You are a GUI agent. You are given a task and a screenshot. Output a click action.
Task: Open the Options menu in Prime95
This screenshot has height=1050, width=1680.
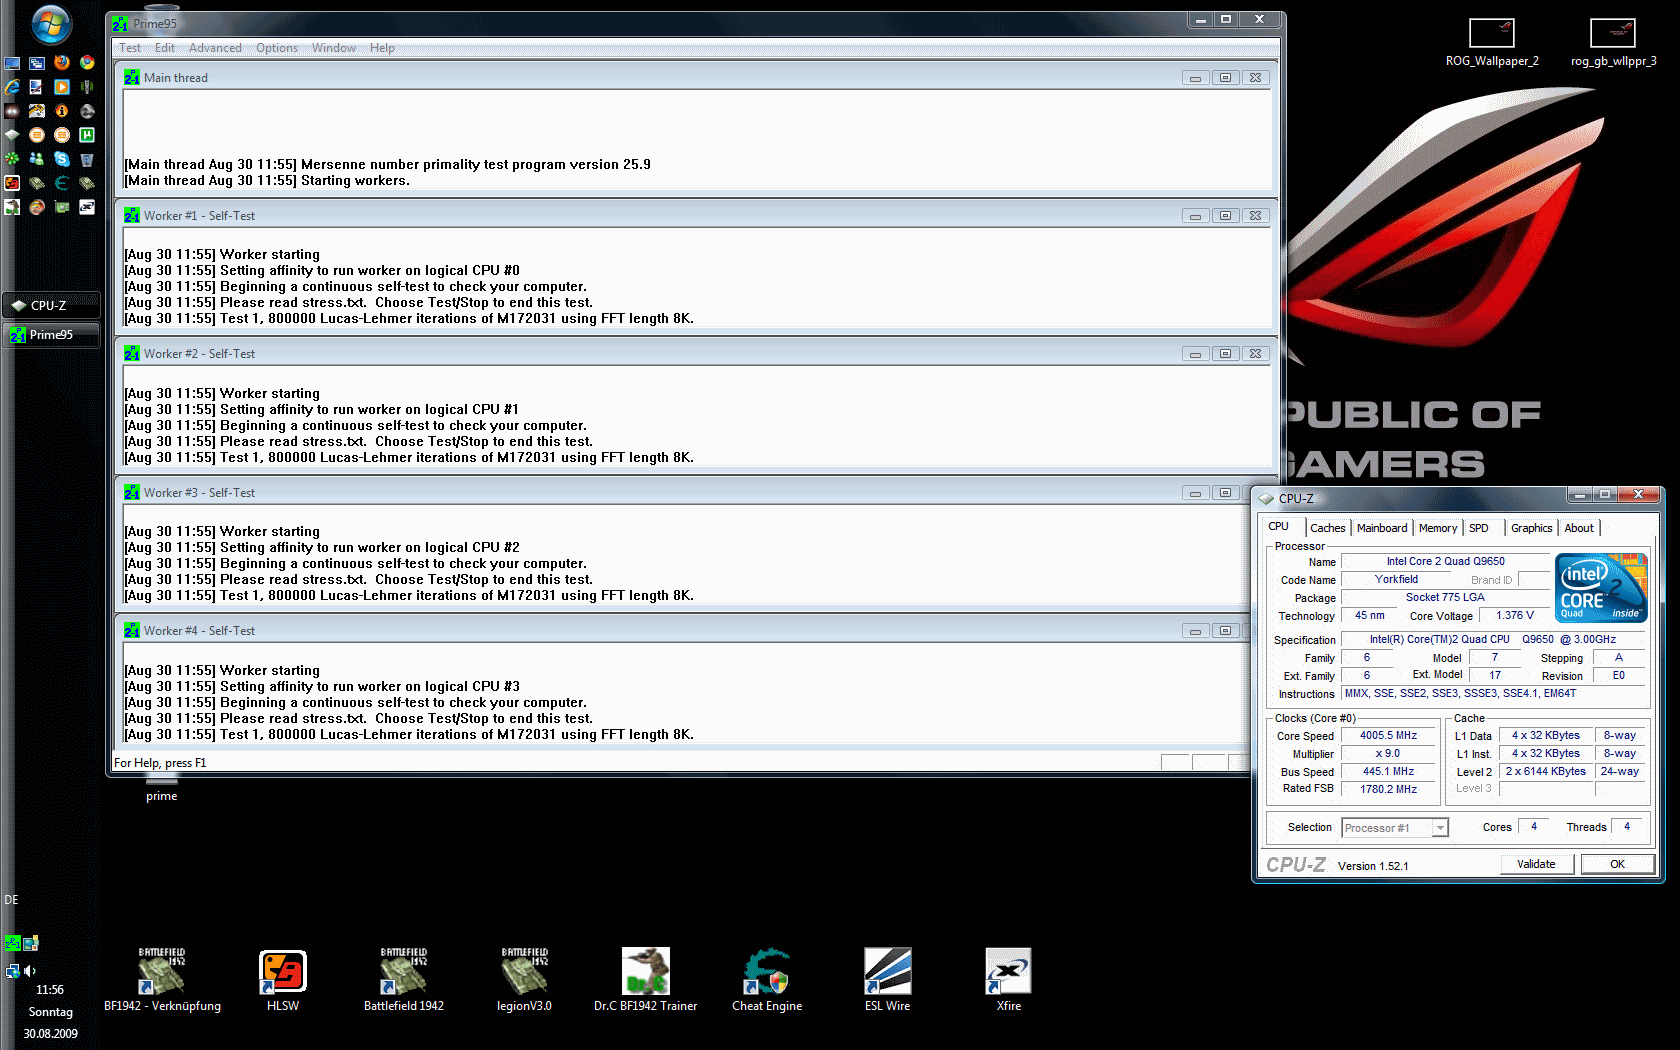(277, 48)
